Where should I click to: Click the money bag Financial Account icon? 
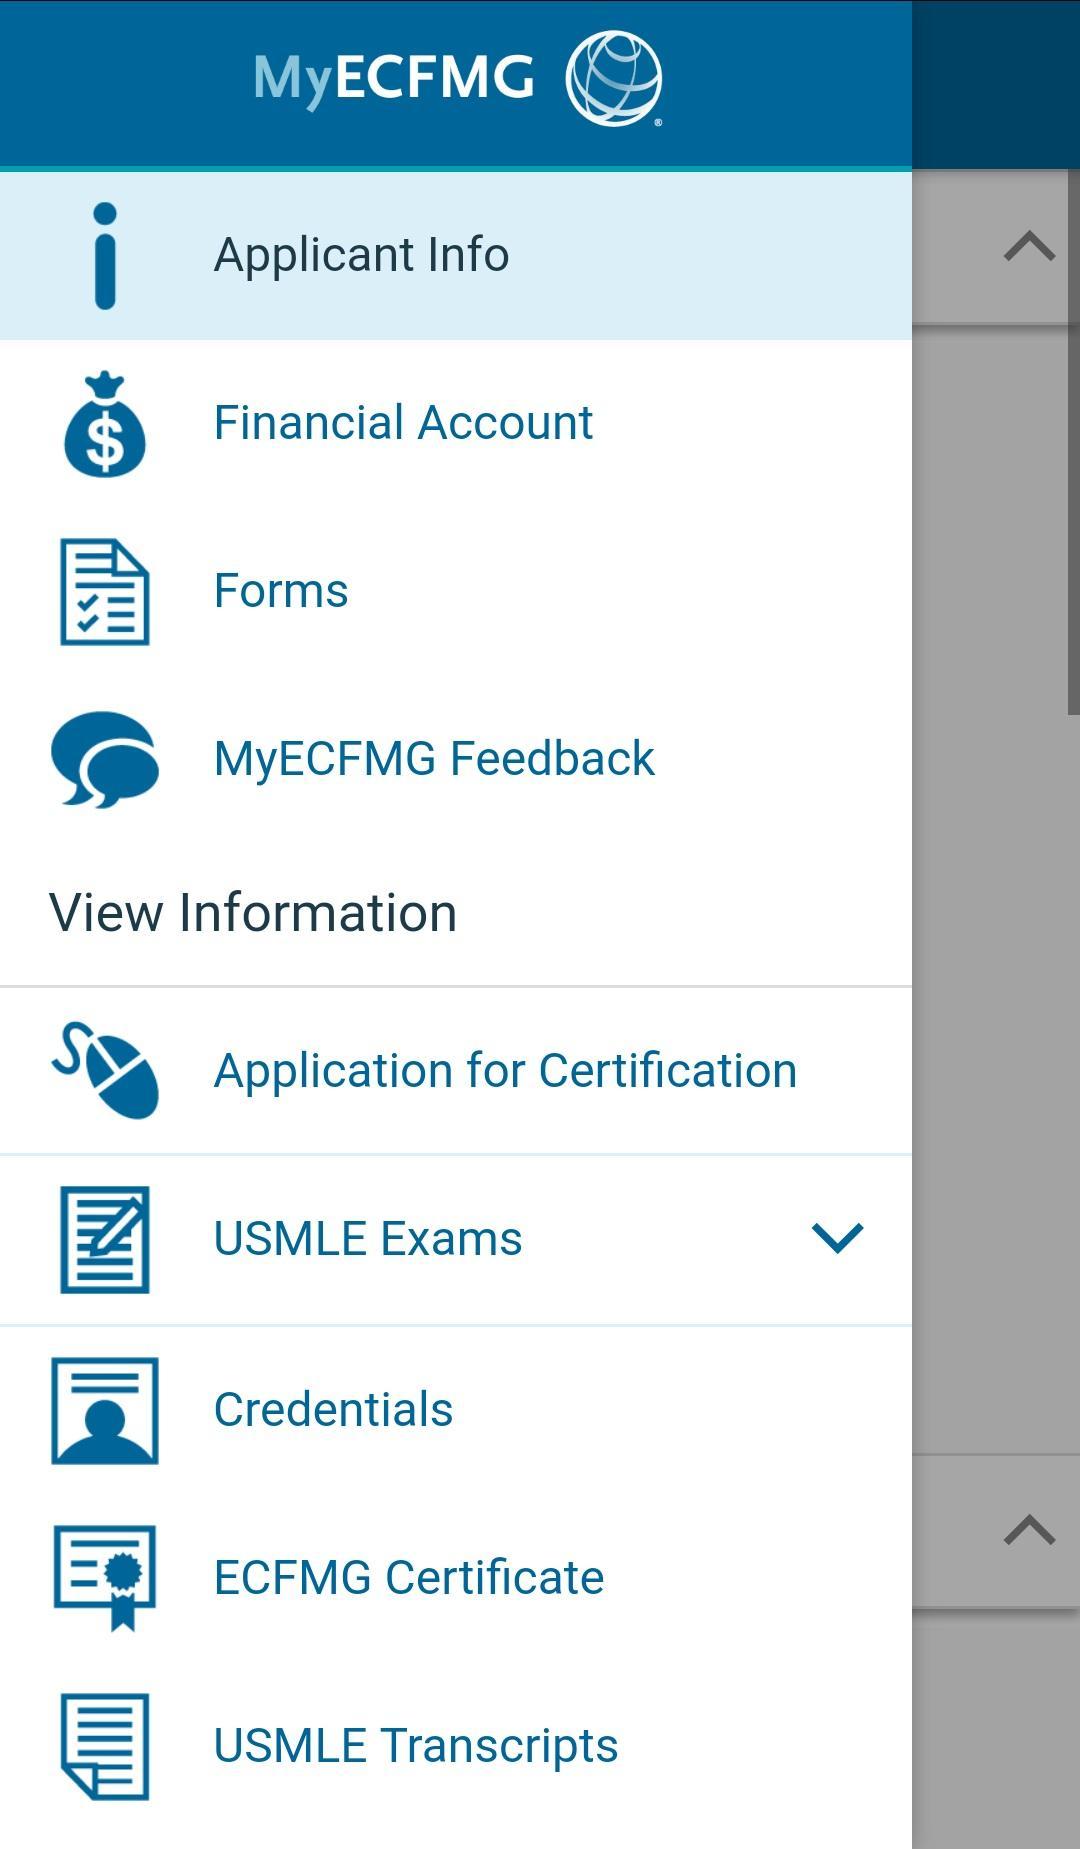point(105,424)
